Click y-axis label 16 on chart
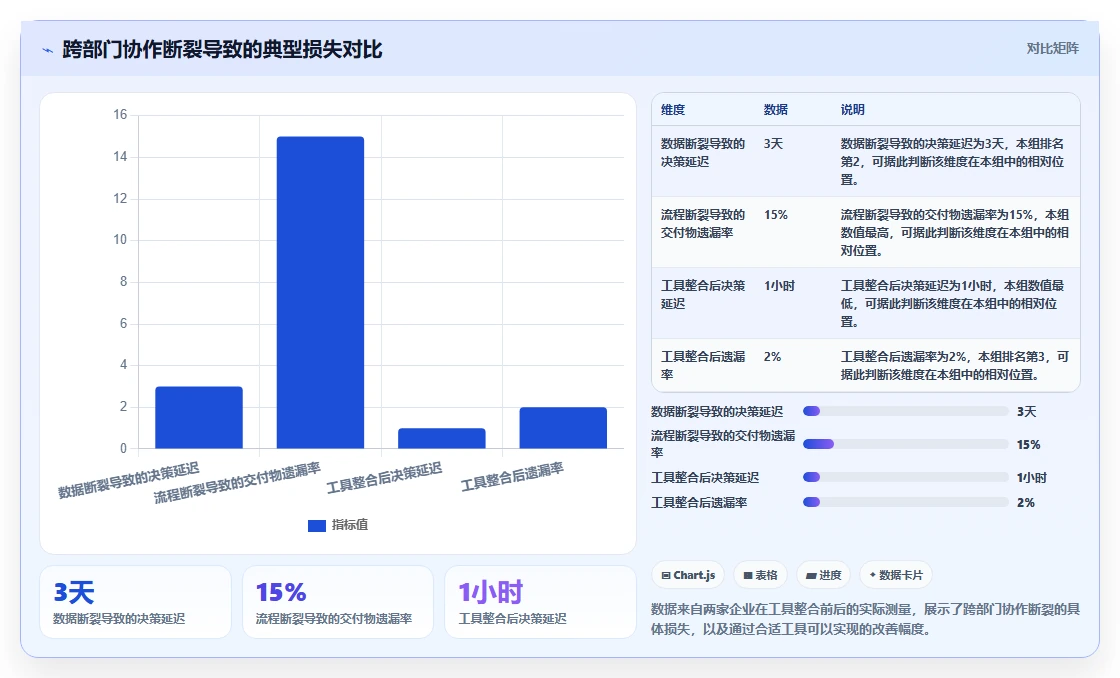Image resolution: width=1120 pixels, height=678 pixels. tap(120, 114)
